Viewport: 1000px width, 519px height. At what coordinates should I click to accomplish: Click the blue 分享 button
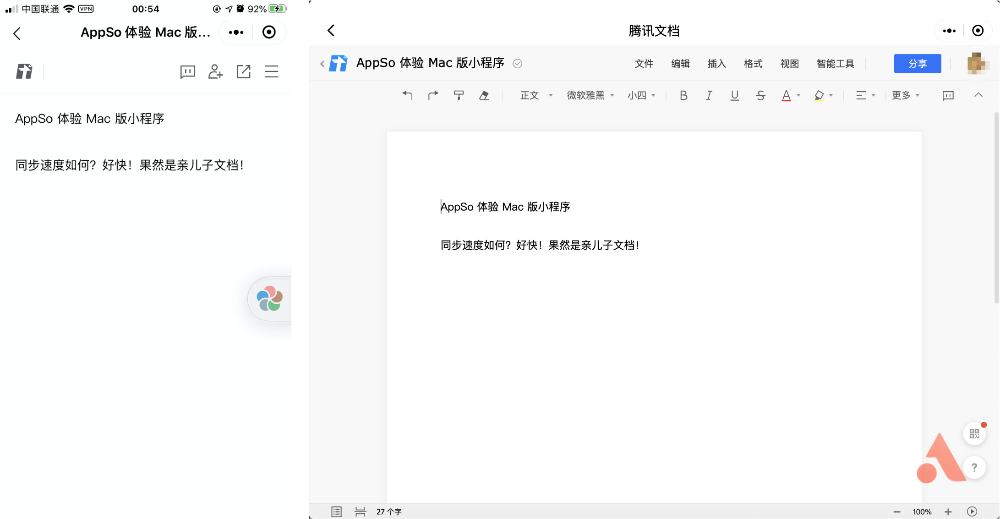pos(917,63)
